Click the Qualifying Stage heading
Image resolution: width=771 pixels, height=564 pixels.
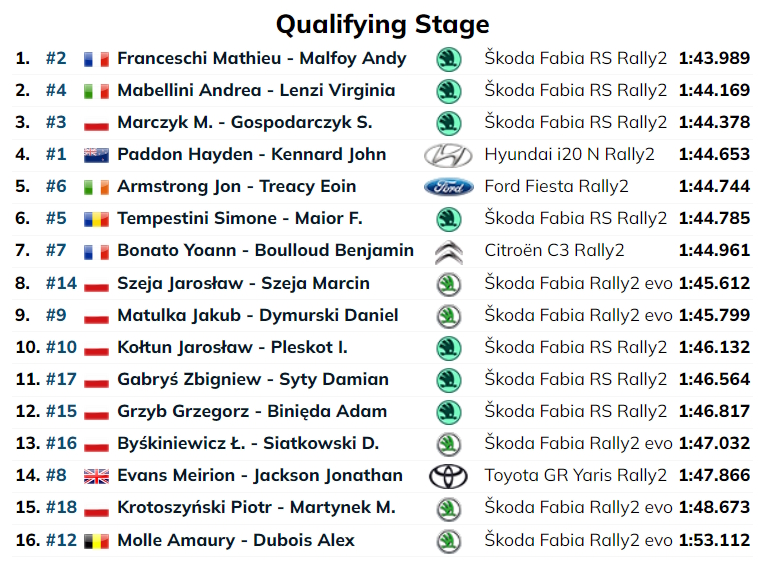pyautogui.click(x=383, y=23)
